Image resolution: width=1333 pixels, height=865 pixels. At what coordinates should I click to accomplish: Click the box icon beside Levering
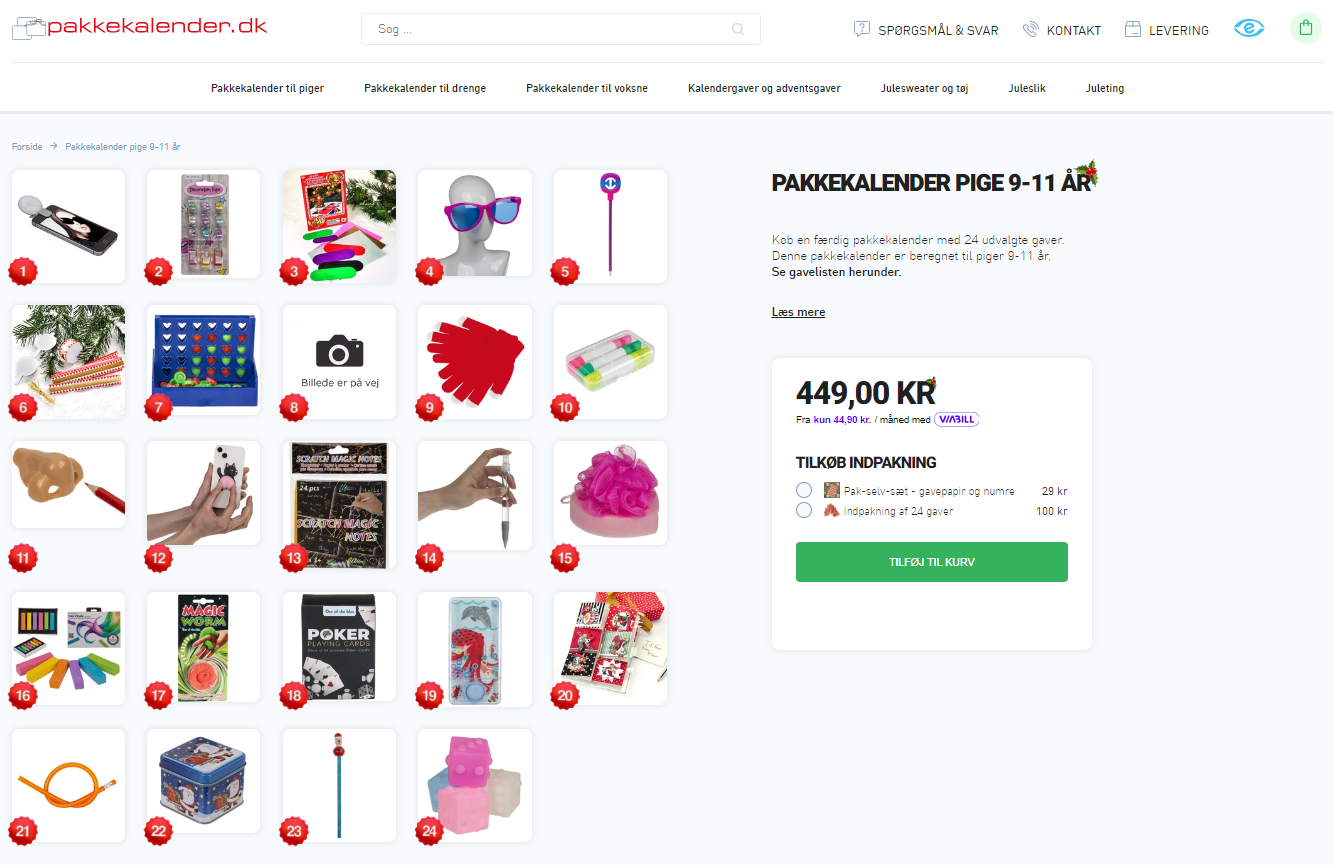[x=1133, y=29]
